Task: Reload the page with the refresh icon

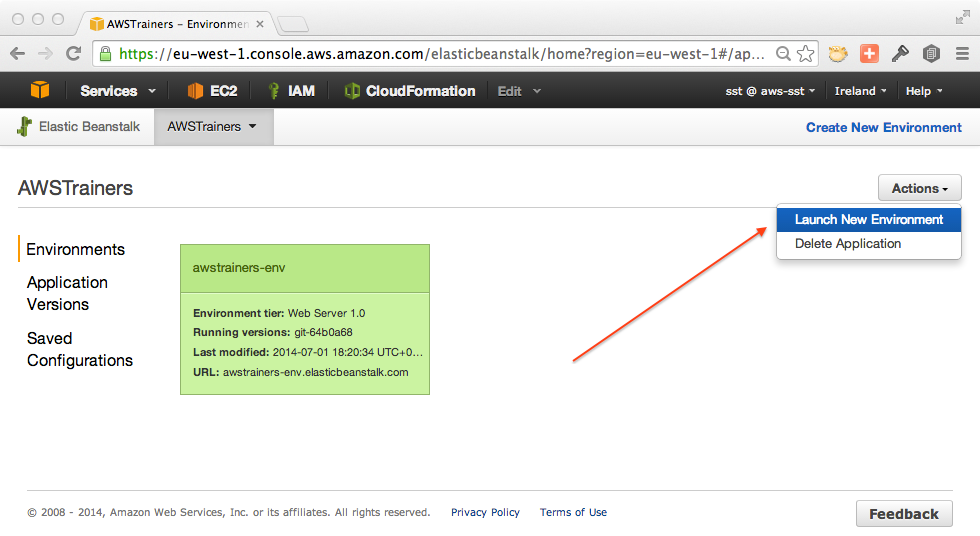Action: [x=74, y=54]
